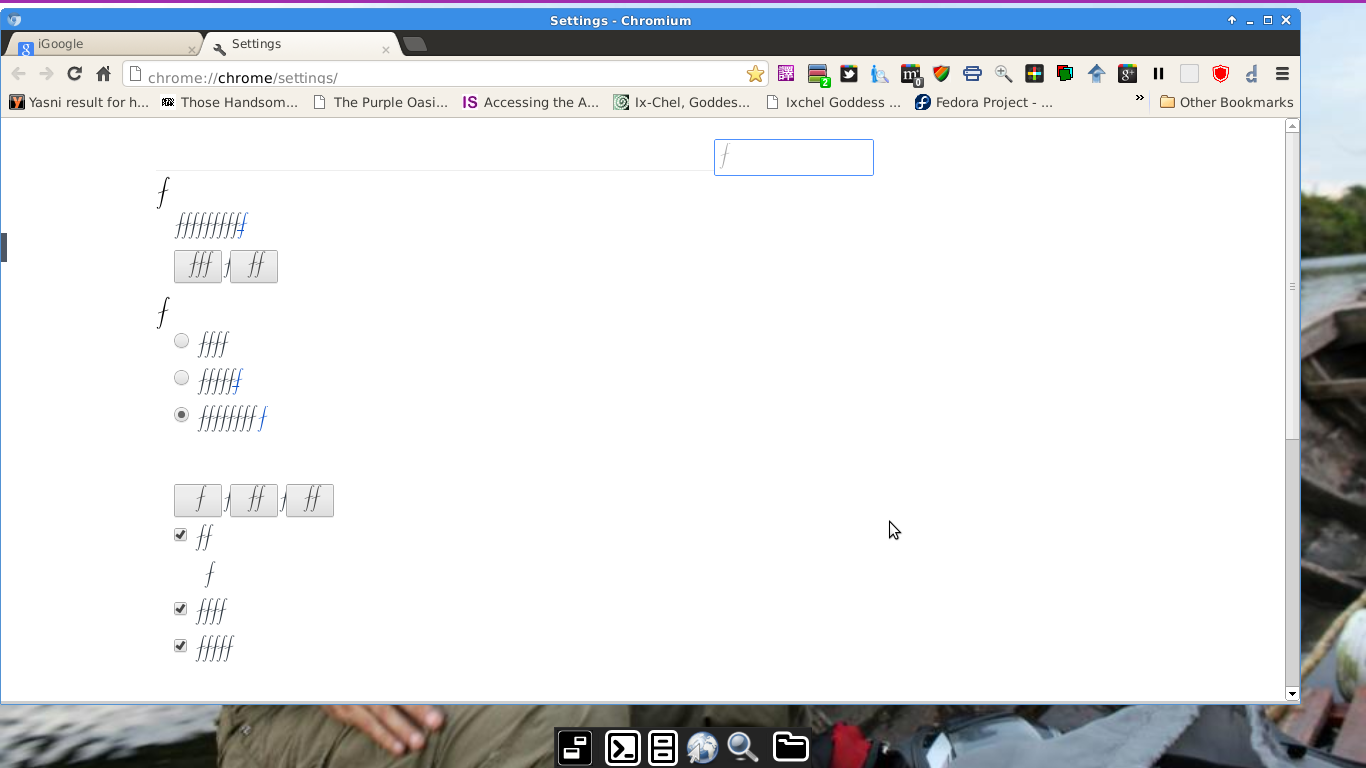The width and height of the screenshot is (1366, 768).
Task: Open the Fedora Project bookmark
Action: coord(984,102)
